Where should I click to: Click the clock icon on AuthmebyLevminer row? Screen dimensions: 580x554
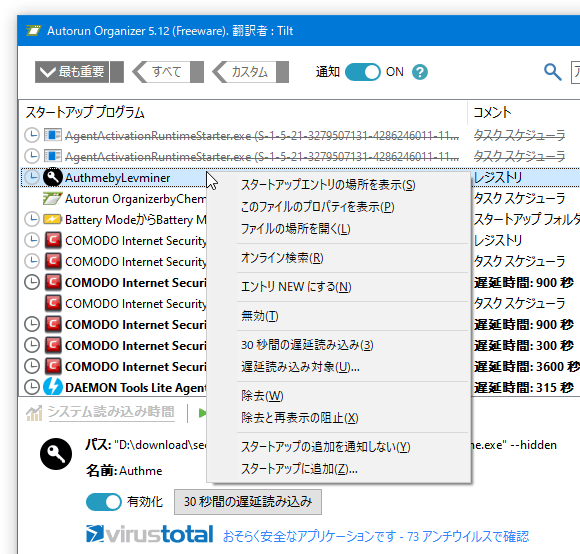(32, 178)
